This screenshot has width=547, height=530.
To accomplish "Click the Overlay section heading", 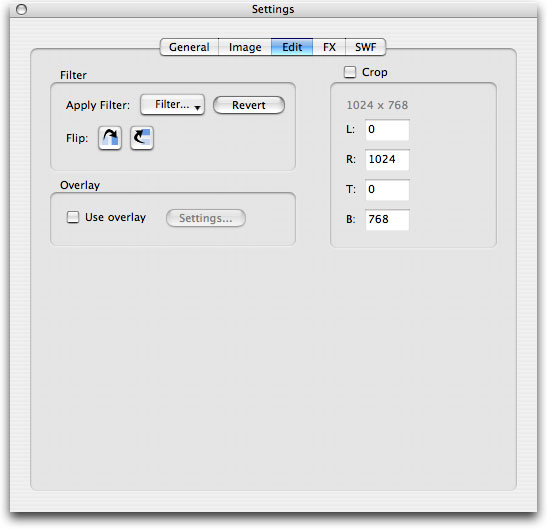I will coord(80,185).
